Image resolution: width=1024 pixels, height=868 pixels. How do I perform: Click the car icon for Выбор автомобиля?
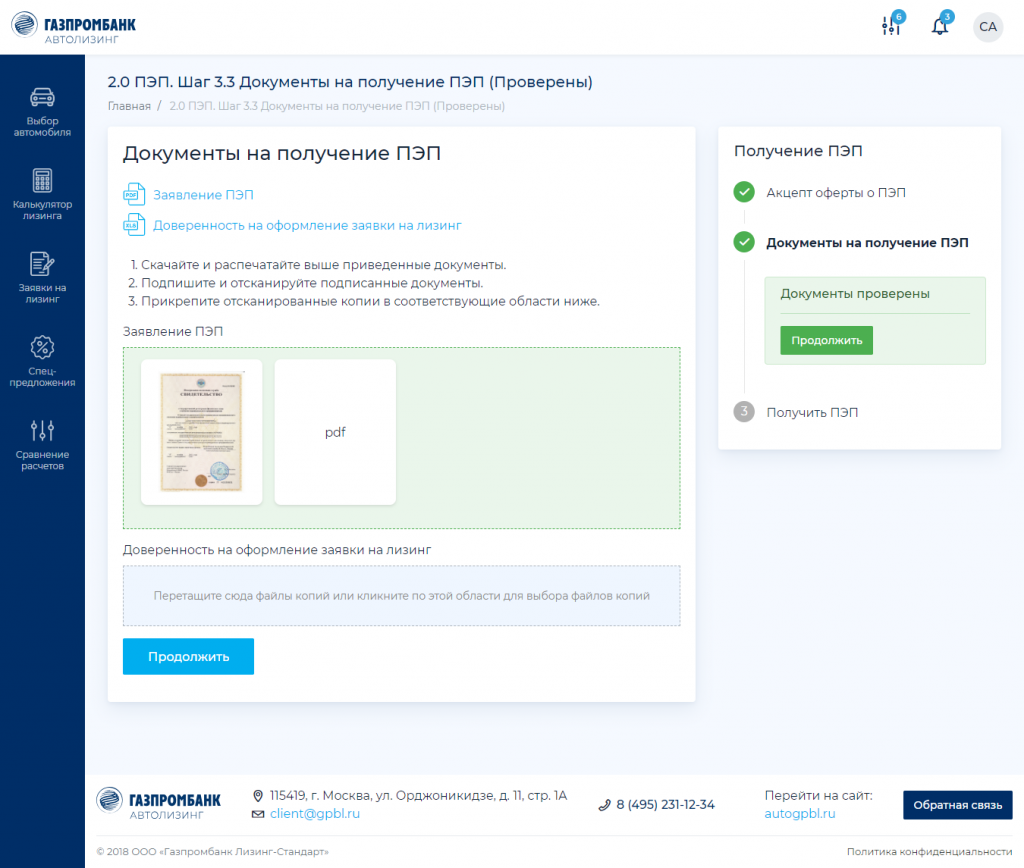pyautogui.click(x=42, y=97)
